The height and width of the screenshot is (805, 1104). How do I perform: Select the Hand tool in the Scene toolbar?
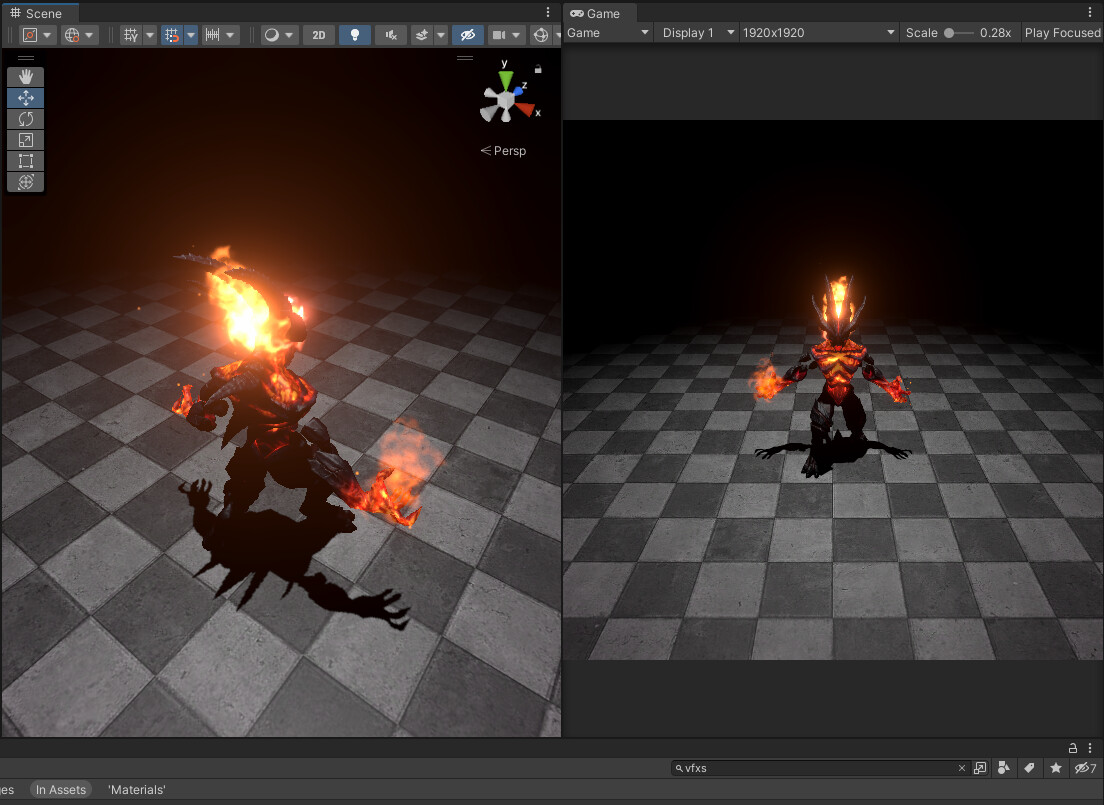point(25,76)
